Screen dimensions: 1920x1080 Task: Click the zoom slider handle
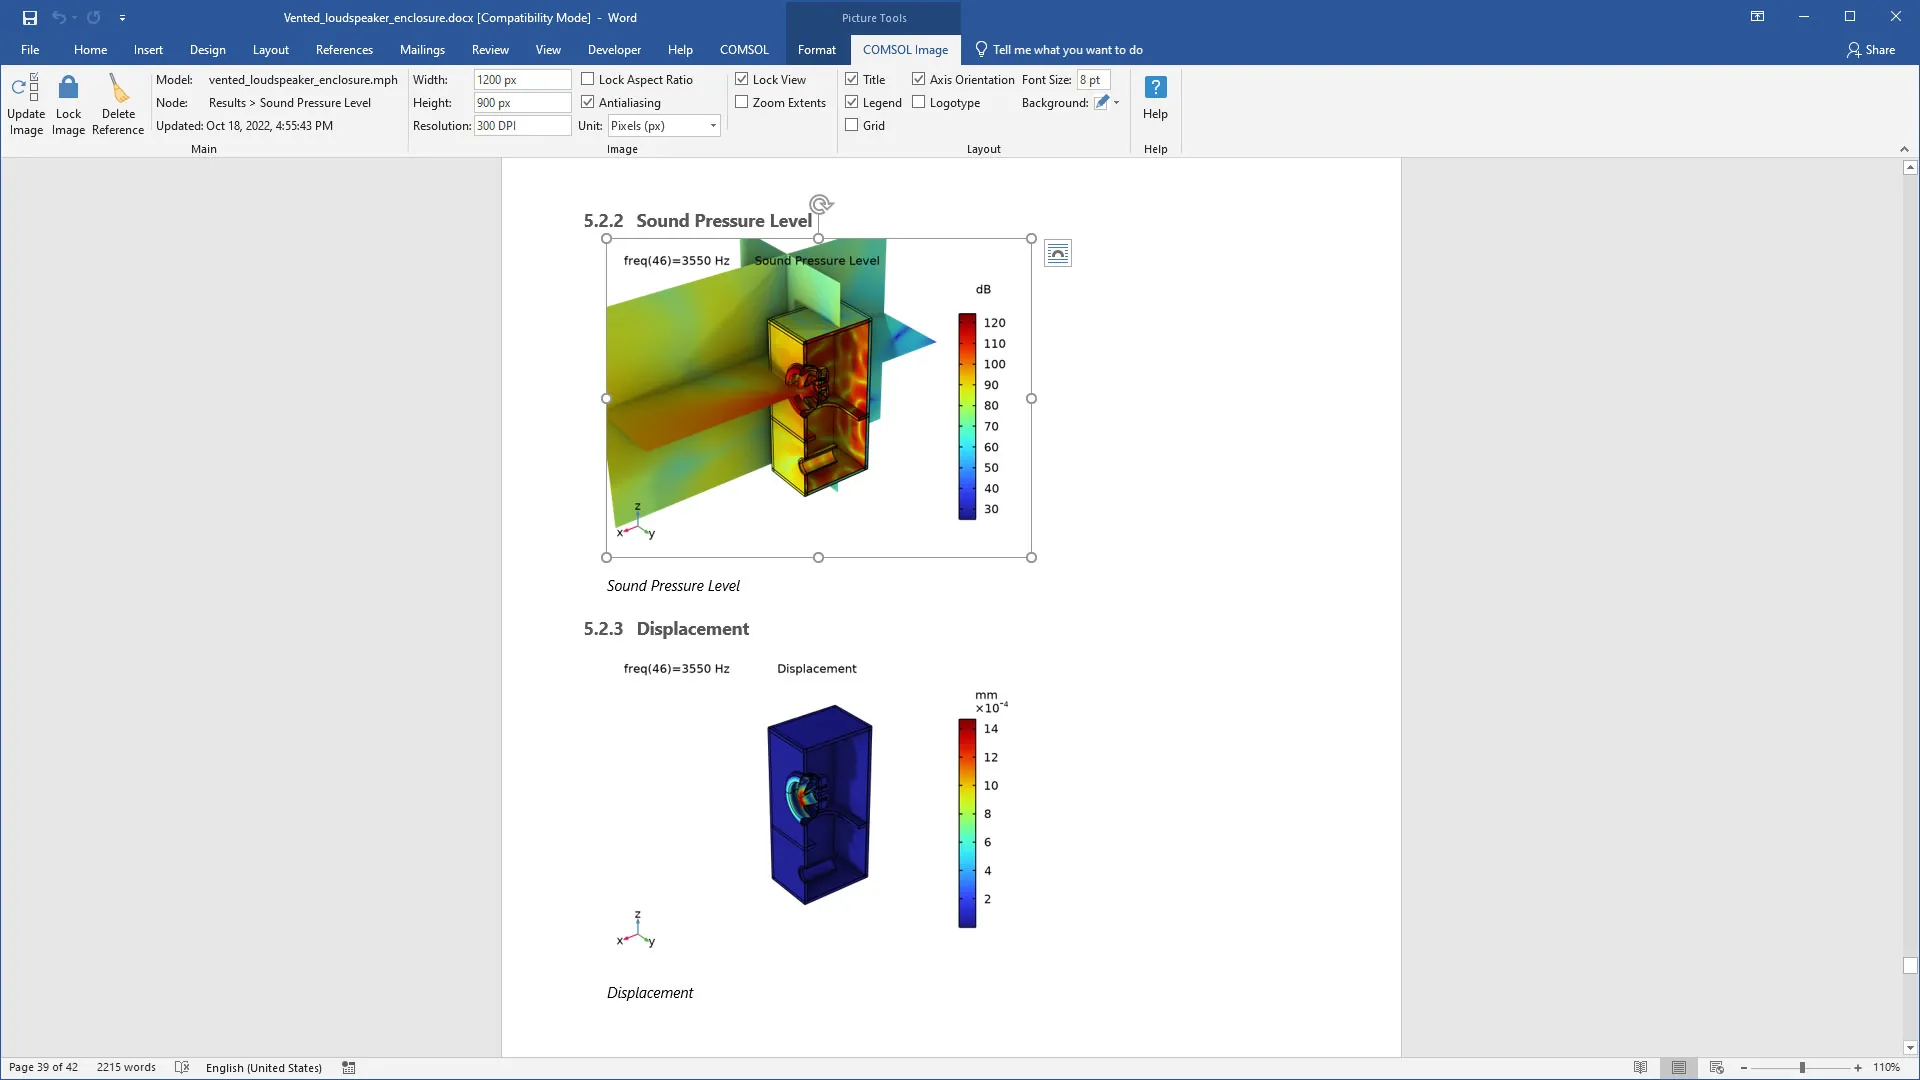[1802, 1067]
